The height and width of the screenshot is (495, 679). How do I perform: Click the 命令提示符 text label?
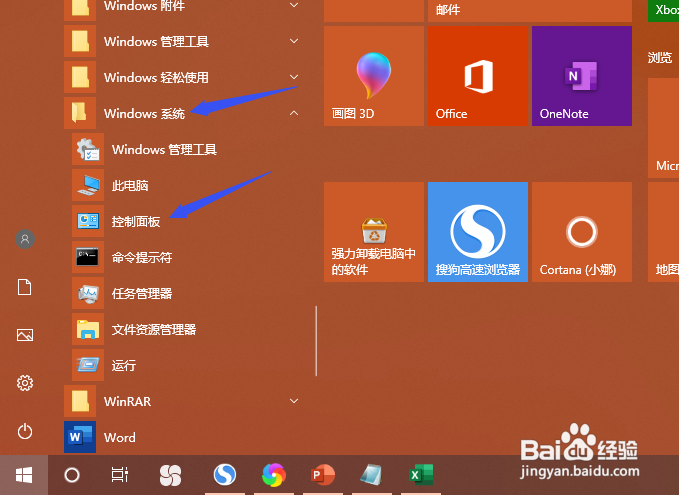[142, 258]
